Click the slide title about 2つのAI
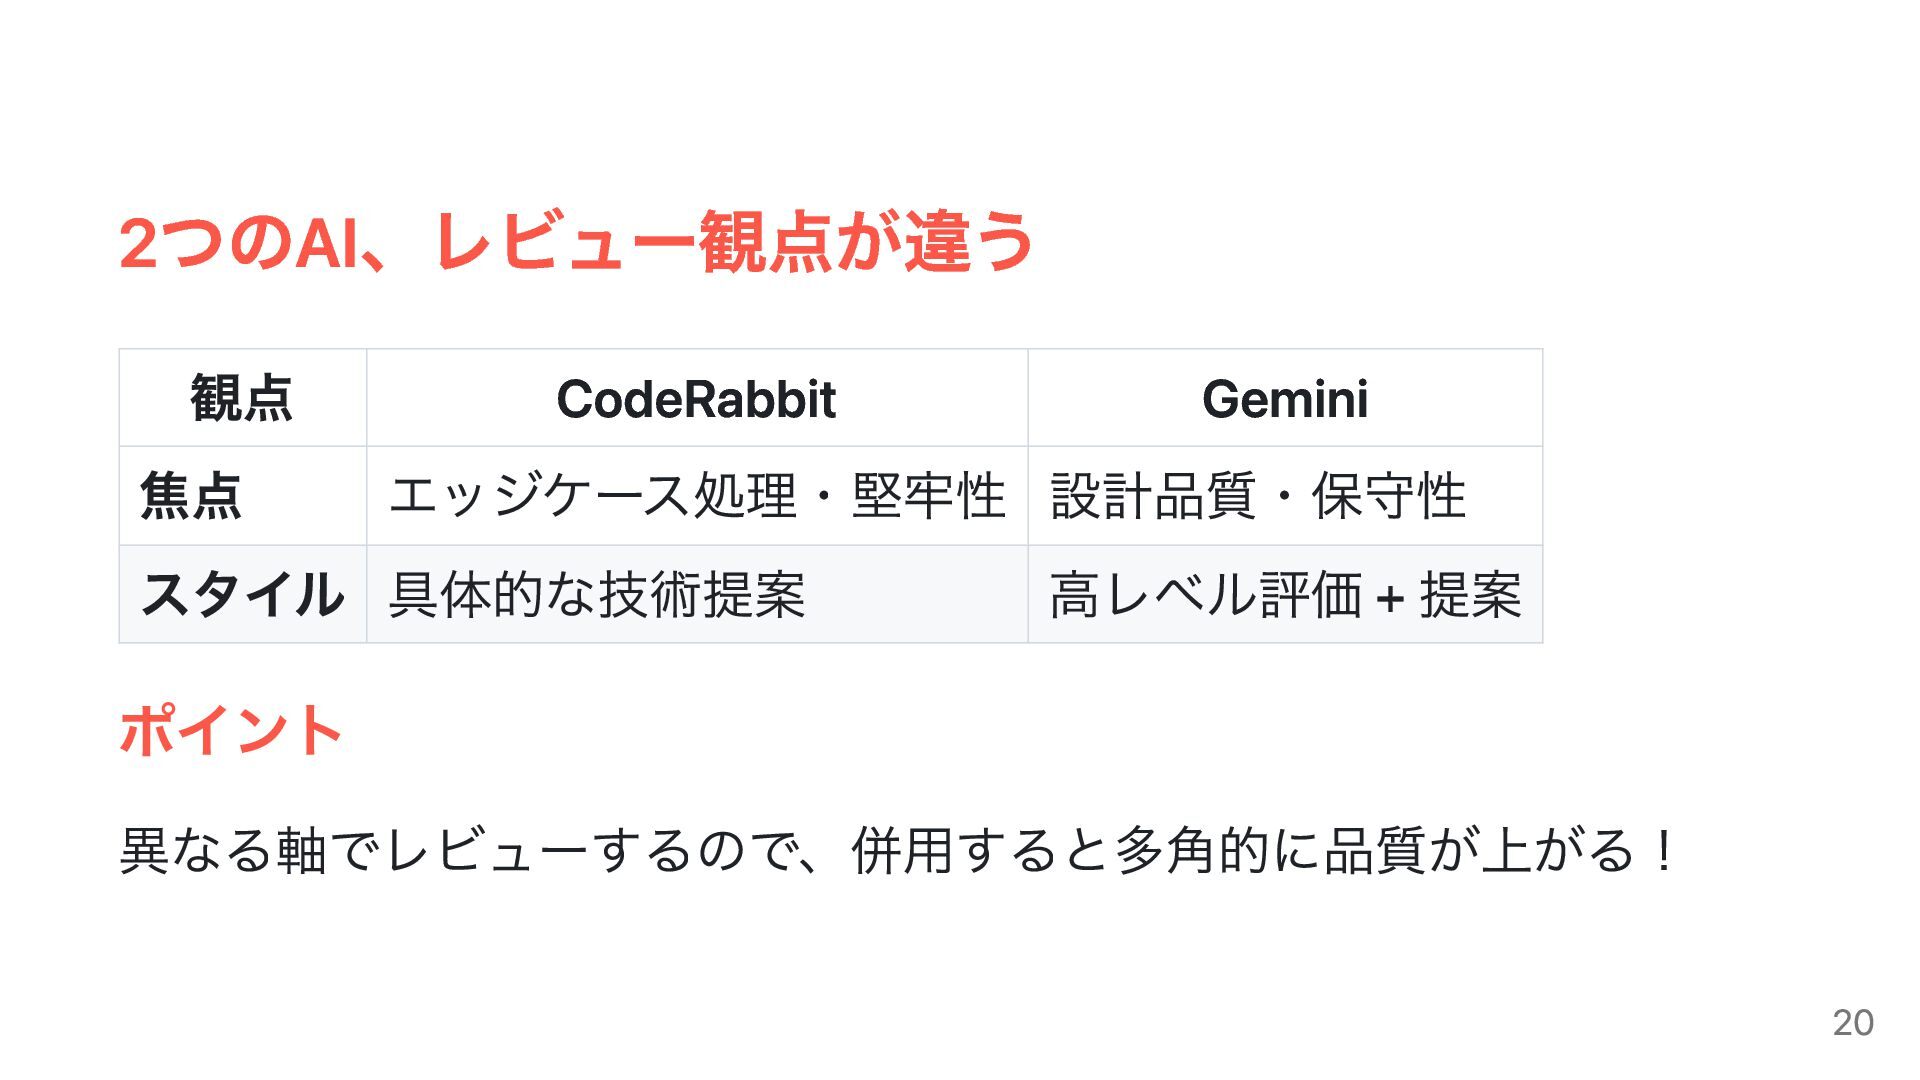This screenshot has width=1920, height=1080. tap(575, 242)
